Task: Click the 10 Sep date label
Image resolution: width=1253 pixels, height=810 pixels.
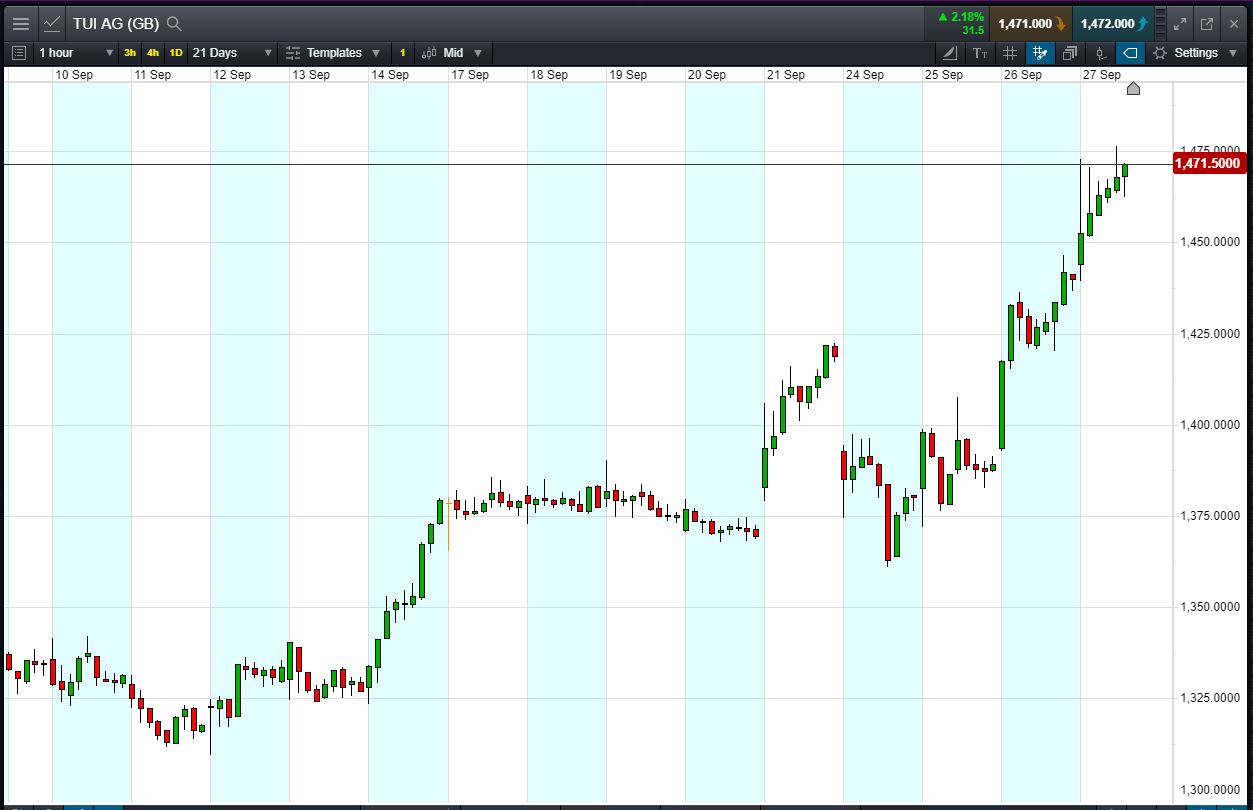Action: point(74,75)
